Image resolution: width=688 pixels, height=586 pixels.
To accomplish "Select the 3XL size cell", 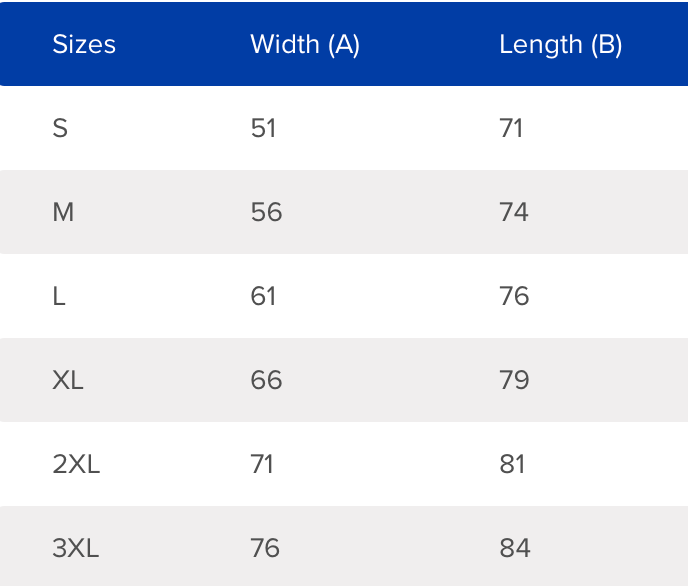I will (x=76, y=548).
